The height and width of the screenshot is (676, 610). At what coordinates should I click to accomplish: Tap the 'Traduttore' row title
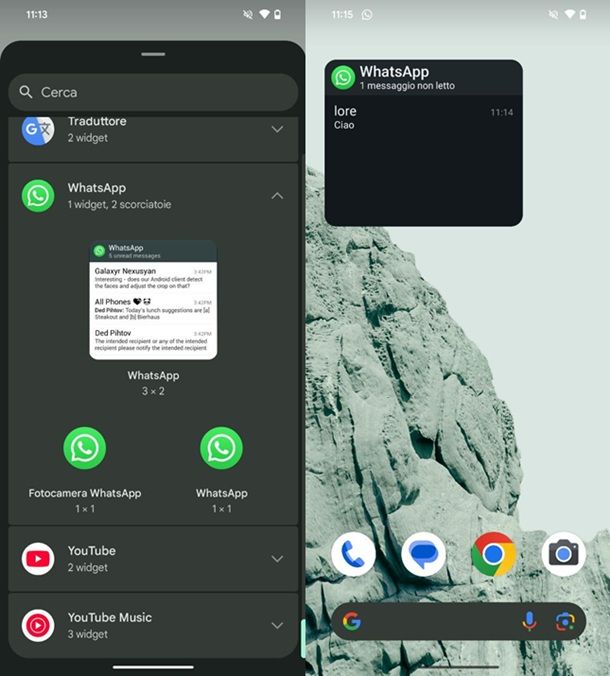tap(97, 121)
